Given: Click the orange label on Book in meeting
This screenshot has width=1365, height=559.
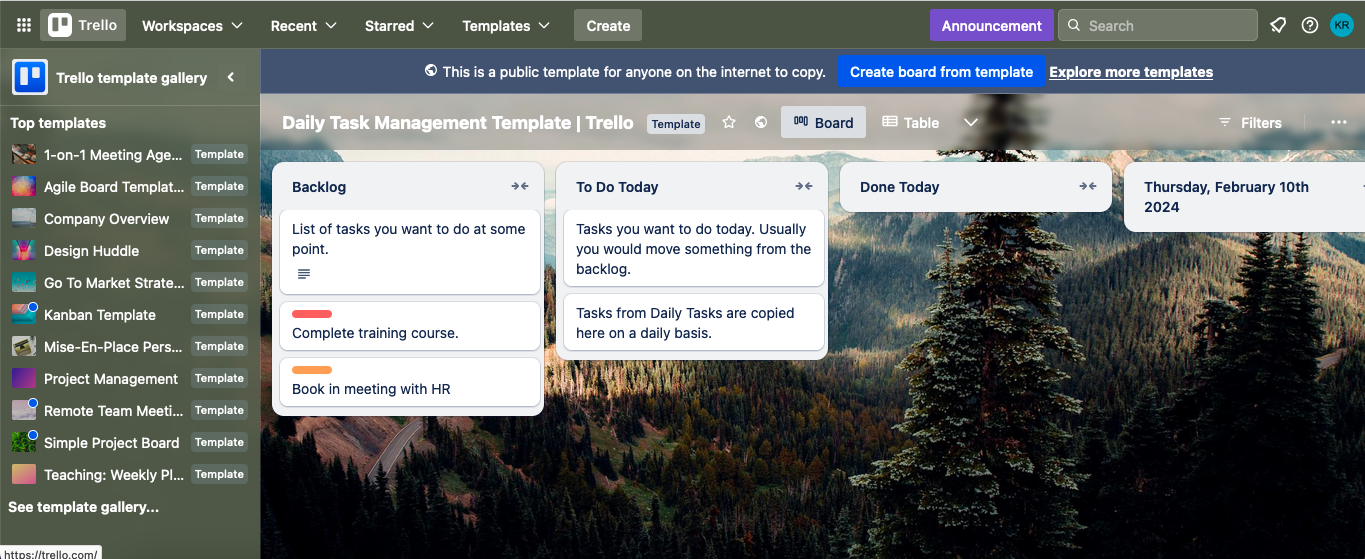Looking at the screenshot, I should coord(312,370).
